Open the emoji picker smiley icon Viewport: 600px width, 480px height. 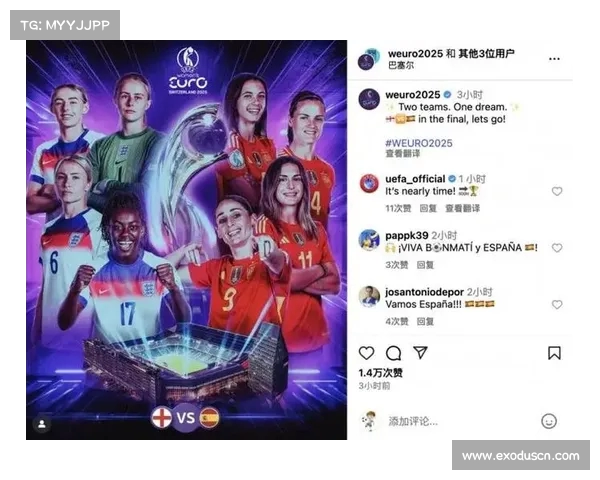[x=549, y=421]
